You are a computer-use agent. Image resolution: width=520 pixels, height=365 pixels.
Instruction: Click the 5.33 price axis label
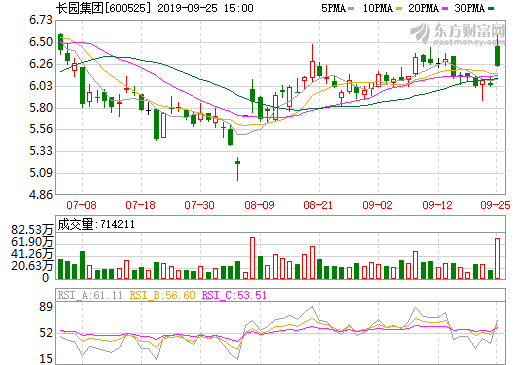click(x=41, y=151)
